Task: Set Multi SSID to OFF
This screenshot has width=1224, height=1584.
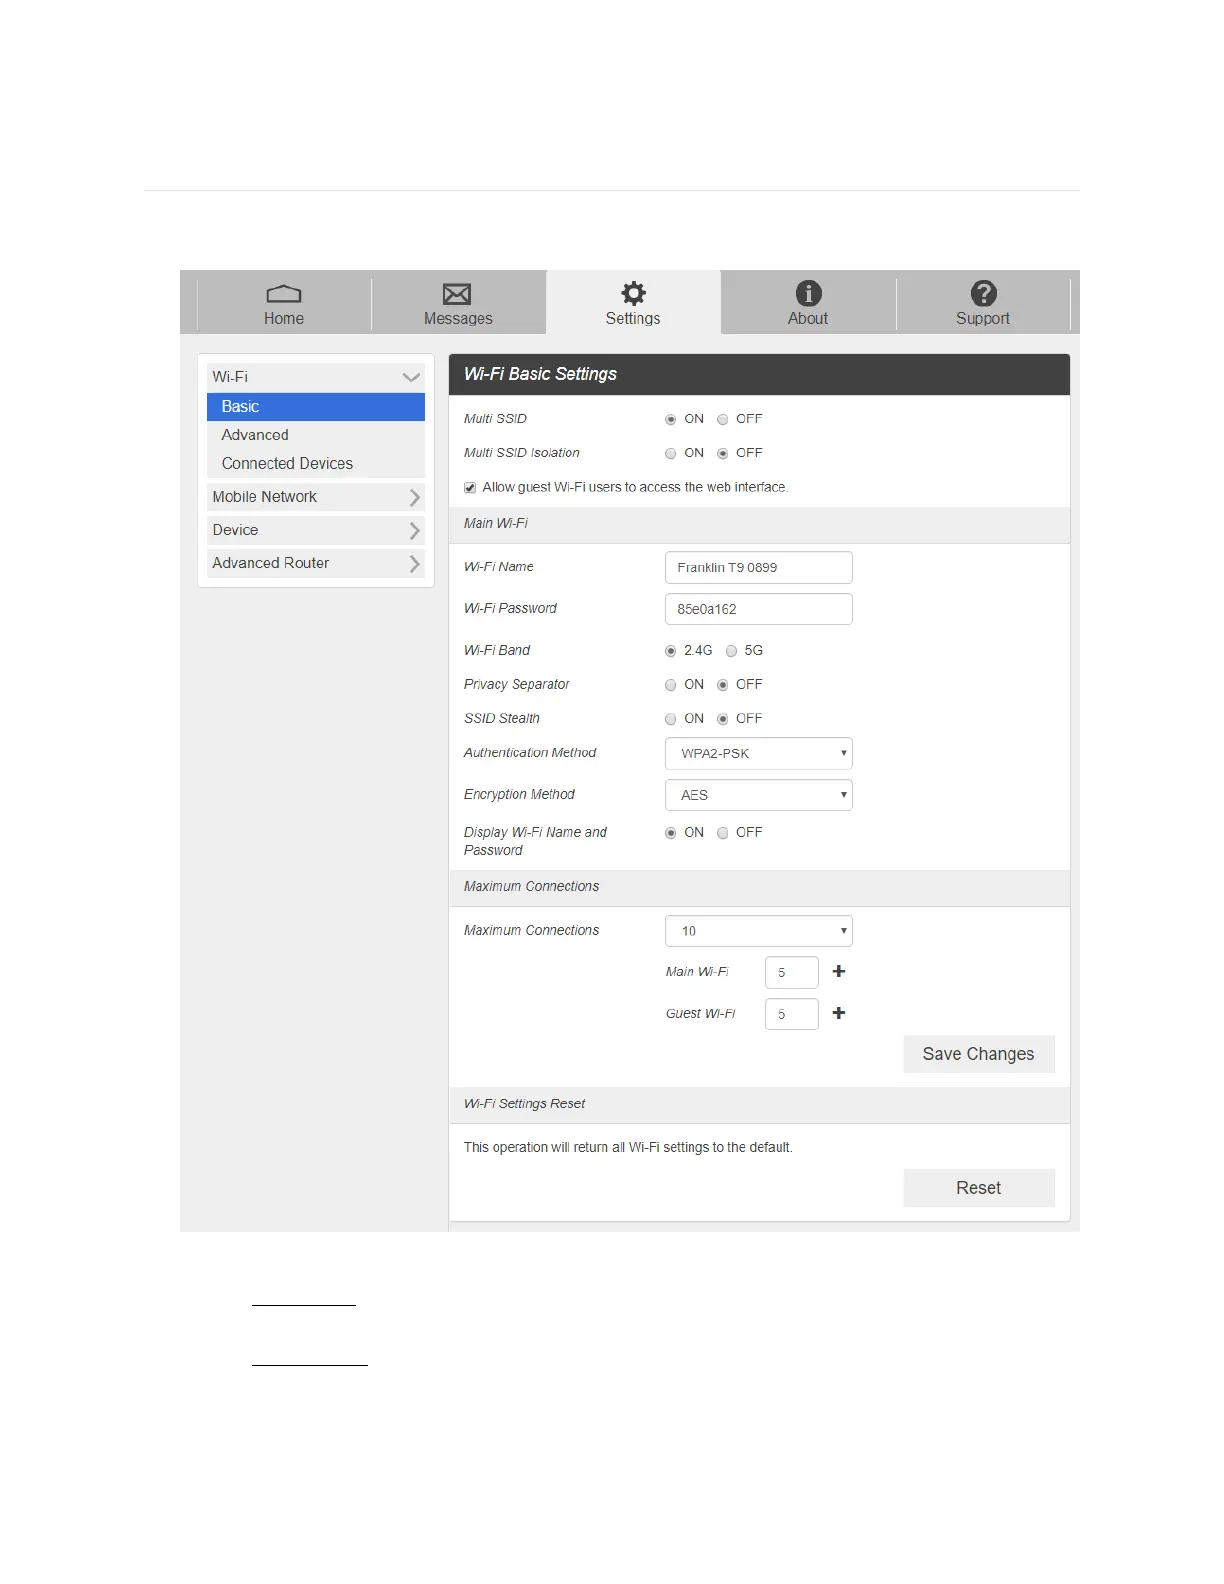Action: pos(723,419)
